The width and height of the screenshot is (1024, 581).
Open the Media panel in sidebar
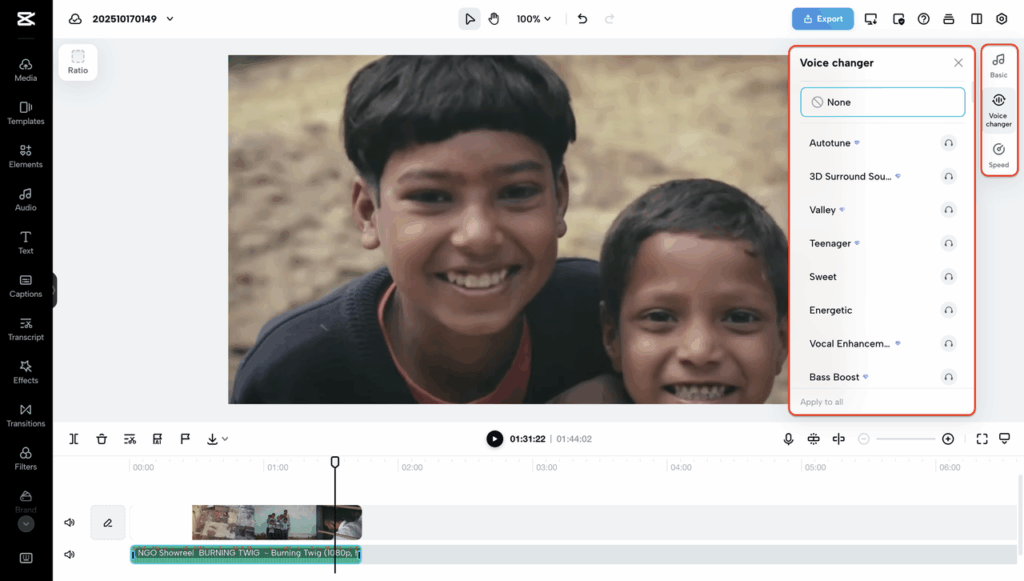point(26,69)
